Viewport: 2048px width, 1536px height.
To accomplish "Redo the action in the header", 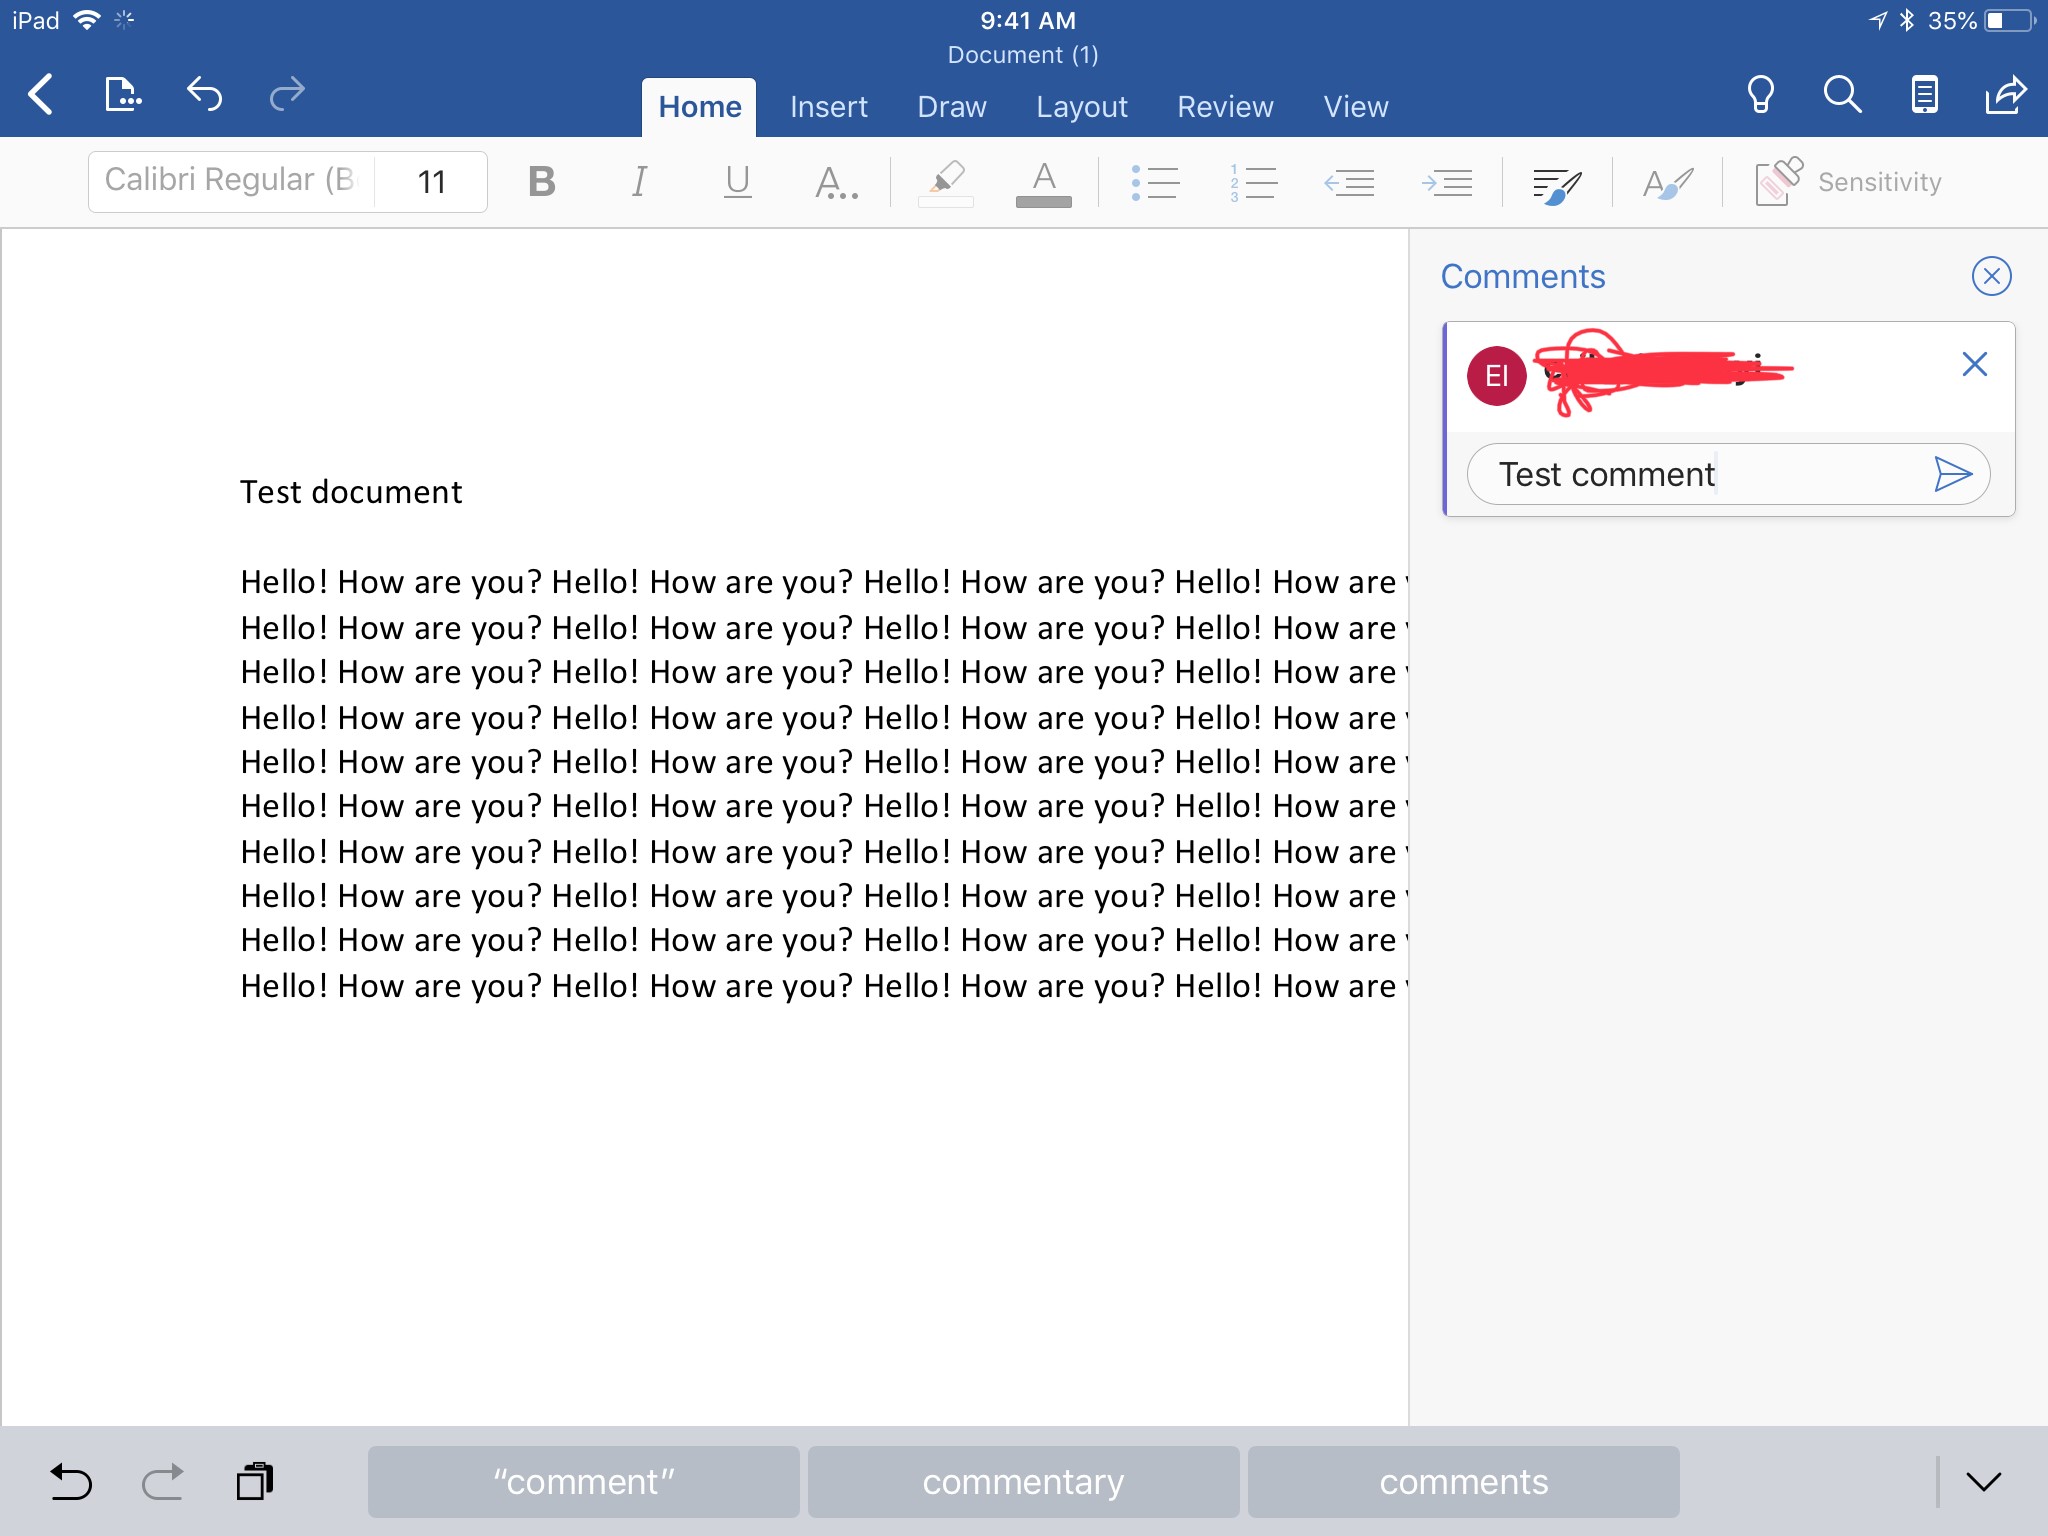I will pos(287,95).
